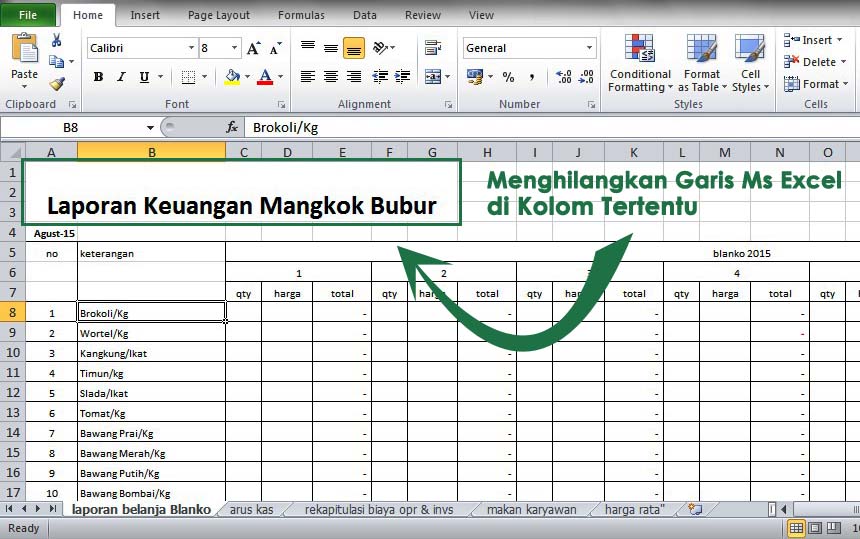Click Increase Decimal icon
Image resolution: width=860 pixels, height=539 pixels.
click(564, 77)
